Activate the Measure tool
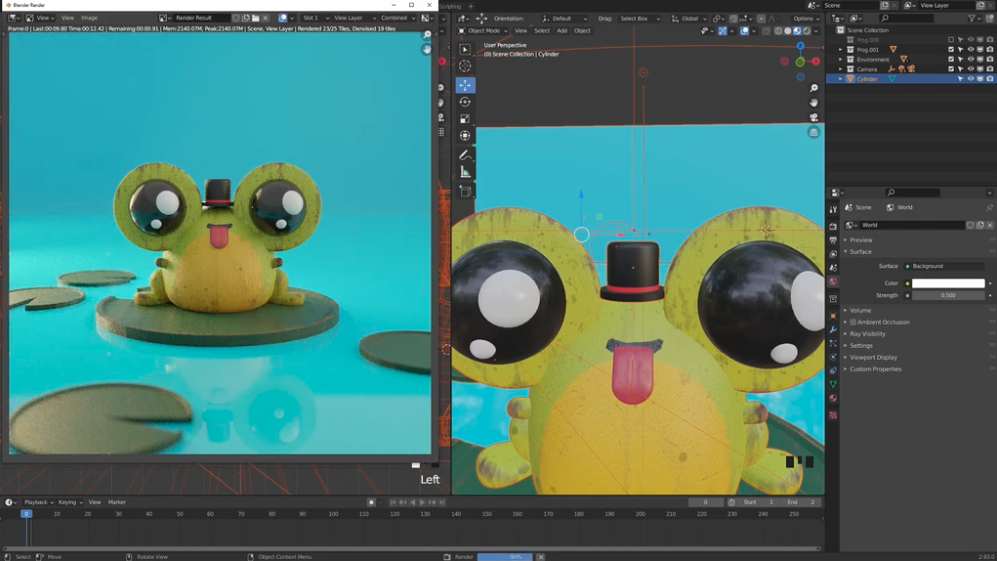This screenshot has width=997, height=561. pos(465,173)
